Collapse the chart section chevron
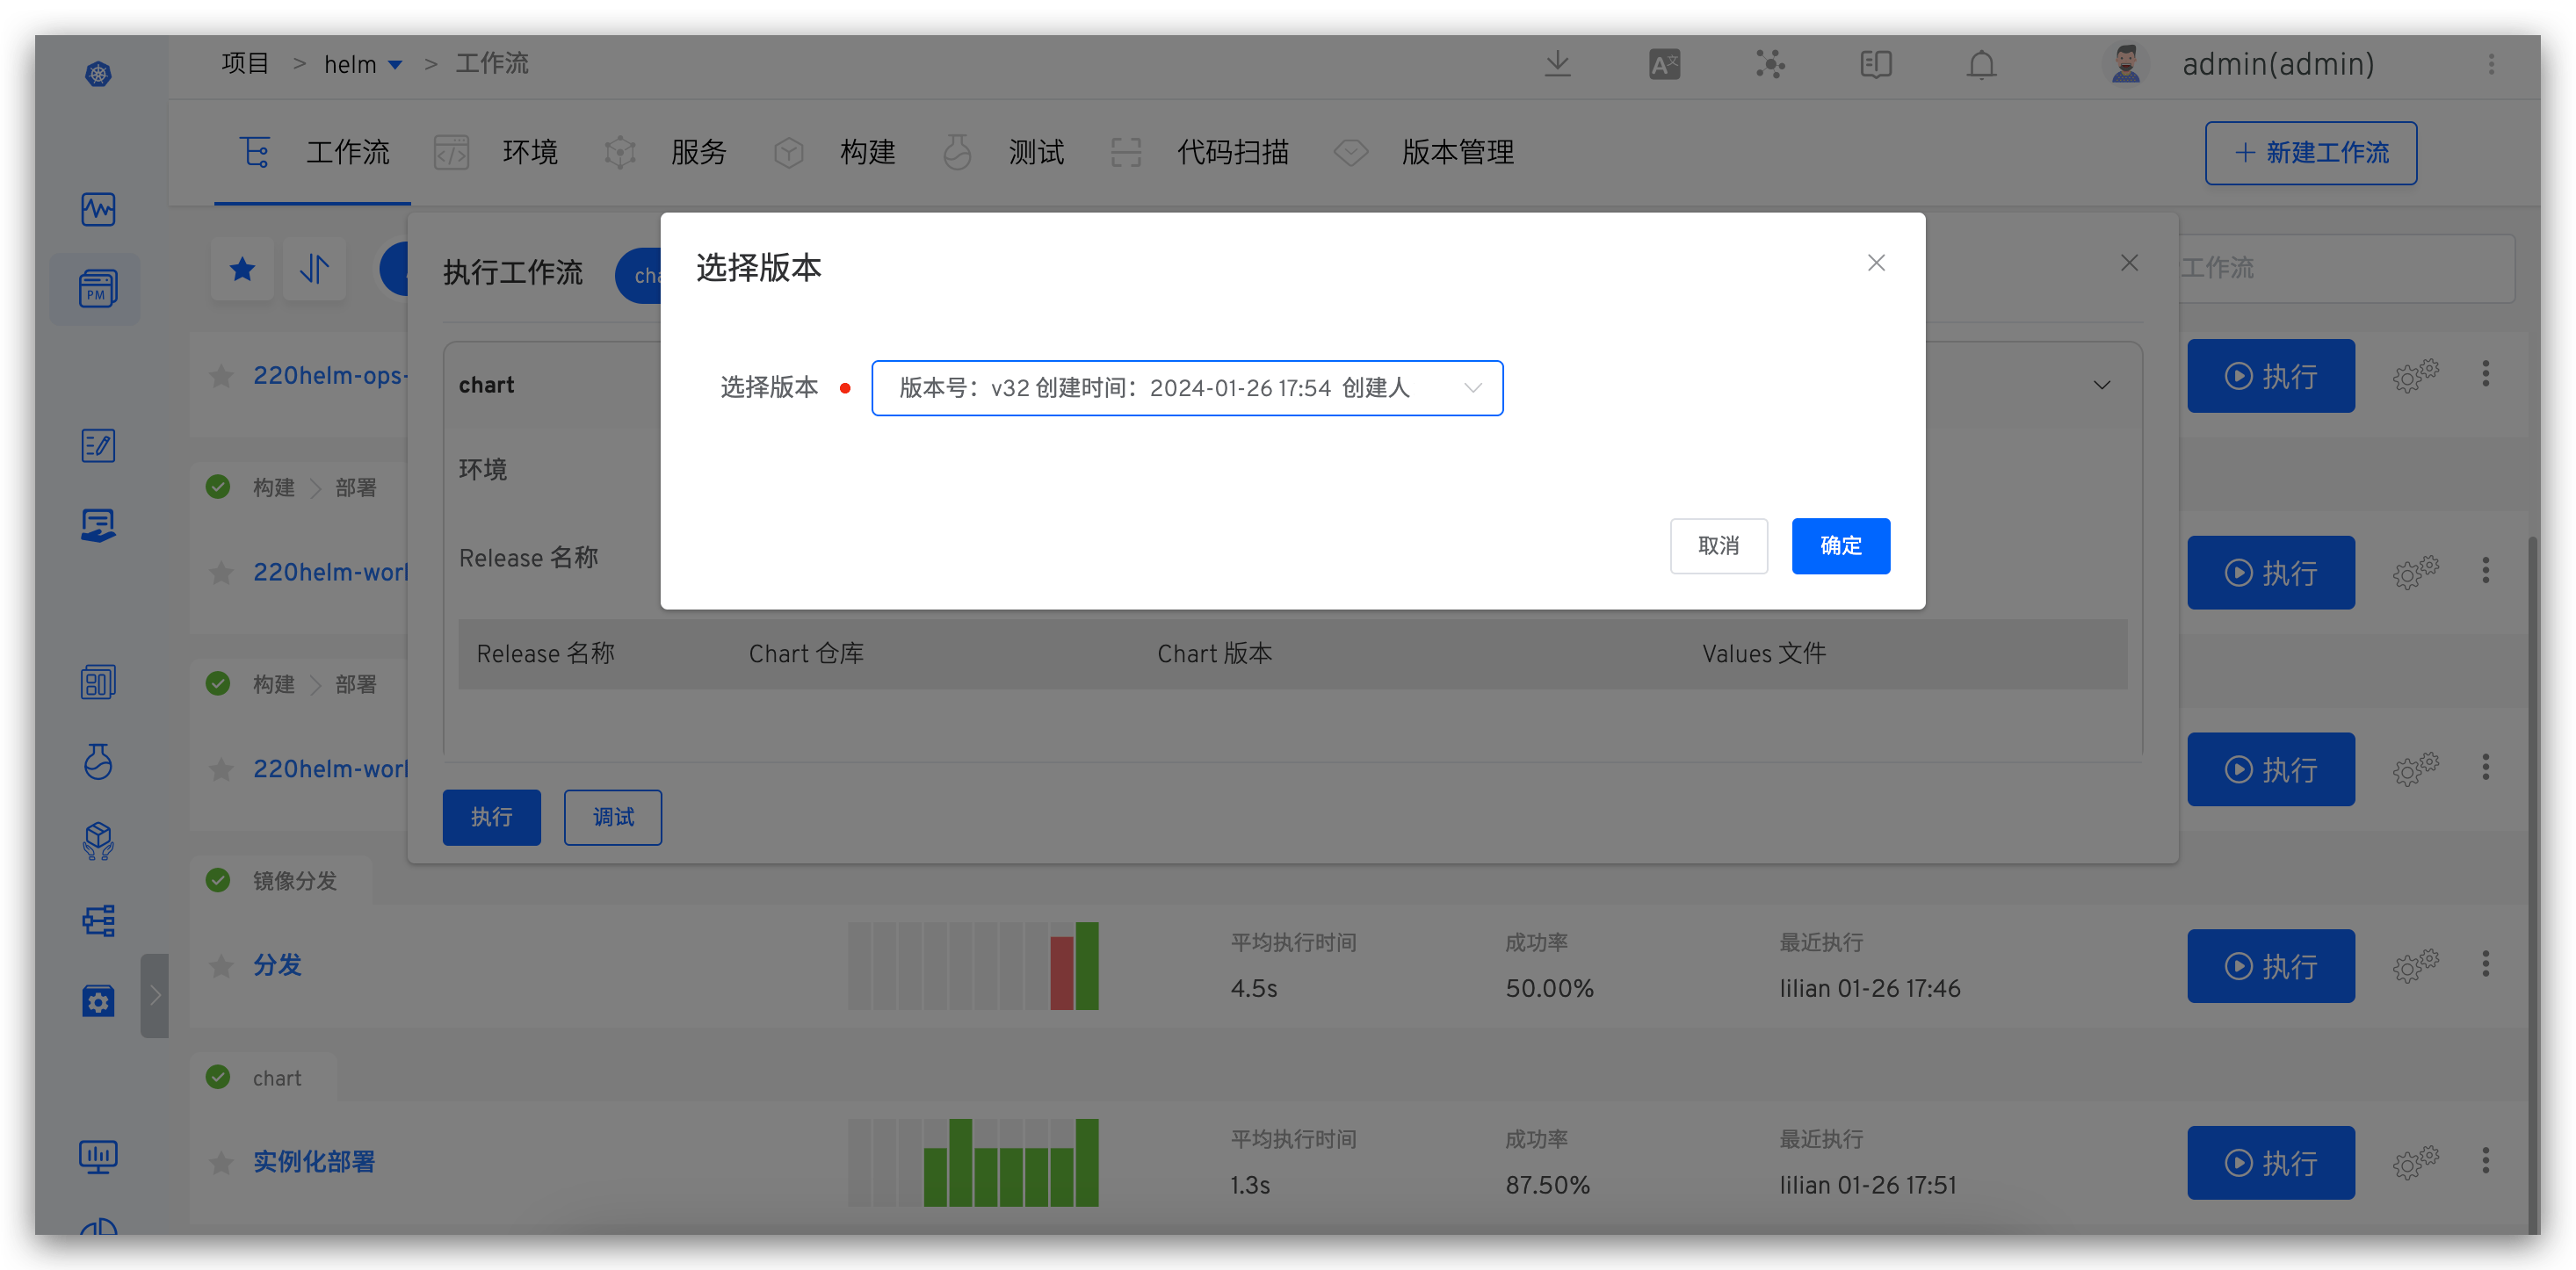The width and height of the screenshot is (2576, 1270). pos(2102,385)
